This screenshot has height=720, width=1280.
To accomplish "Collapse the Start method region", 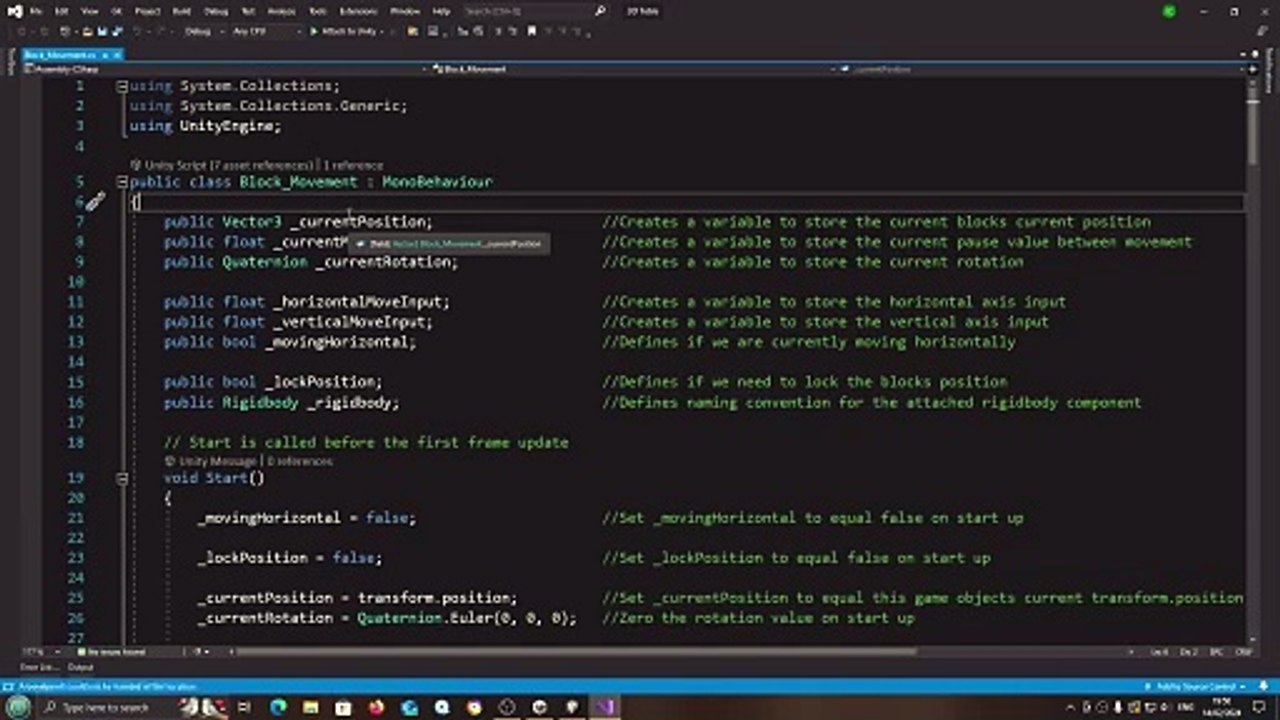I will pos(122,478).
